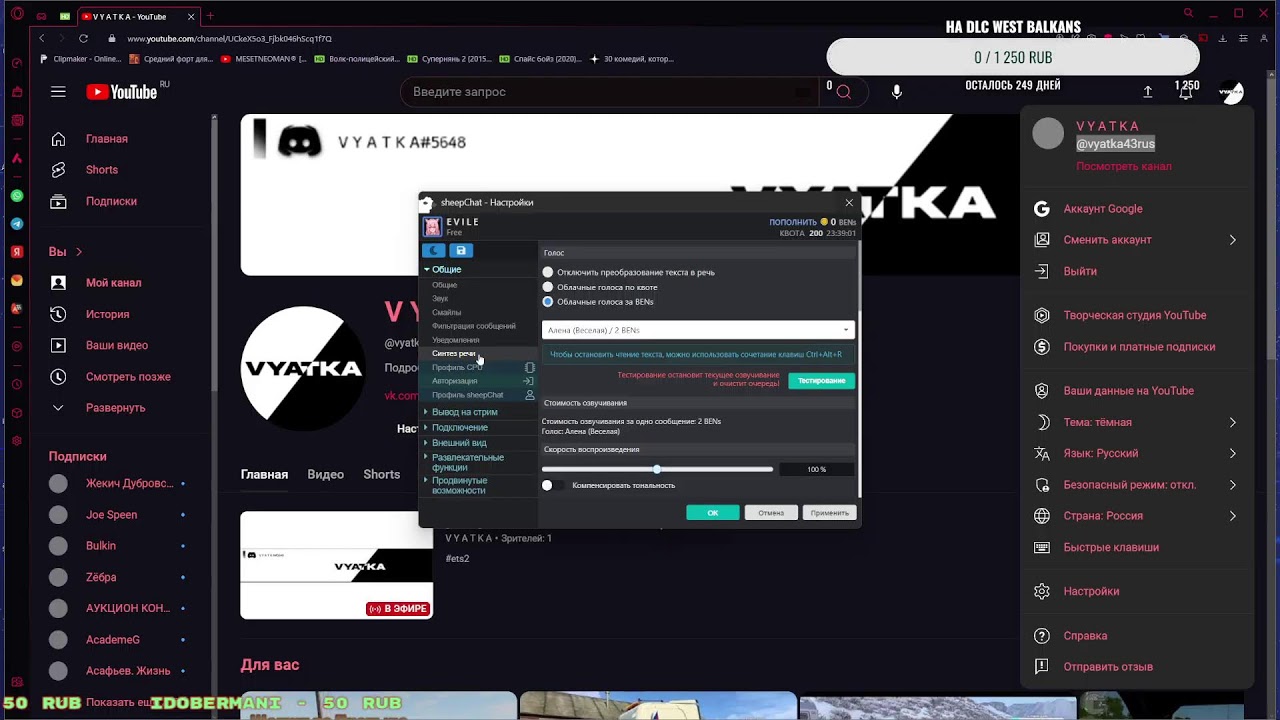
Task: Toggle Компенсировать тональность switch
Action: pos(552,485)
